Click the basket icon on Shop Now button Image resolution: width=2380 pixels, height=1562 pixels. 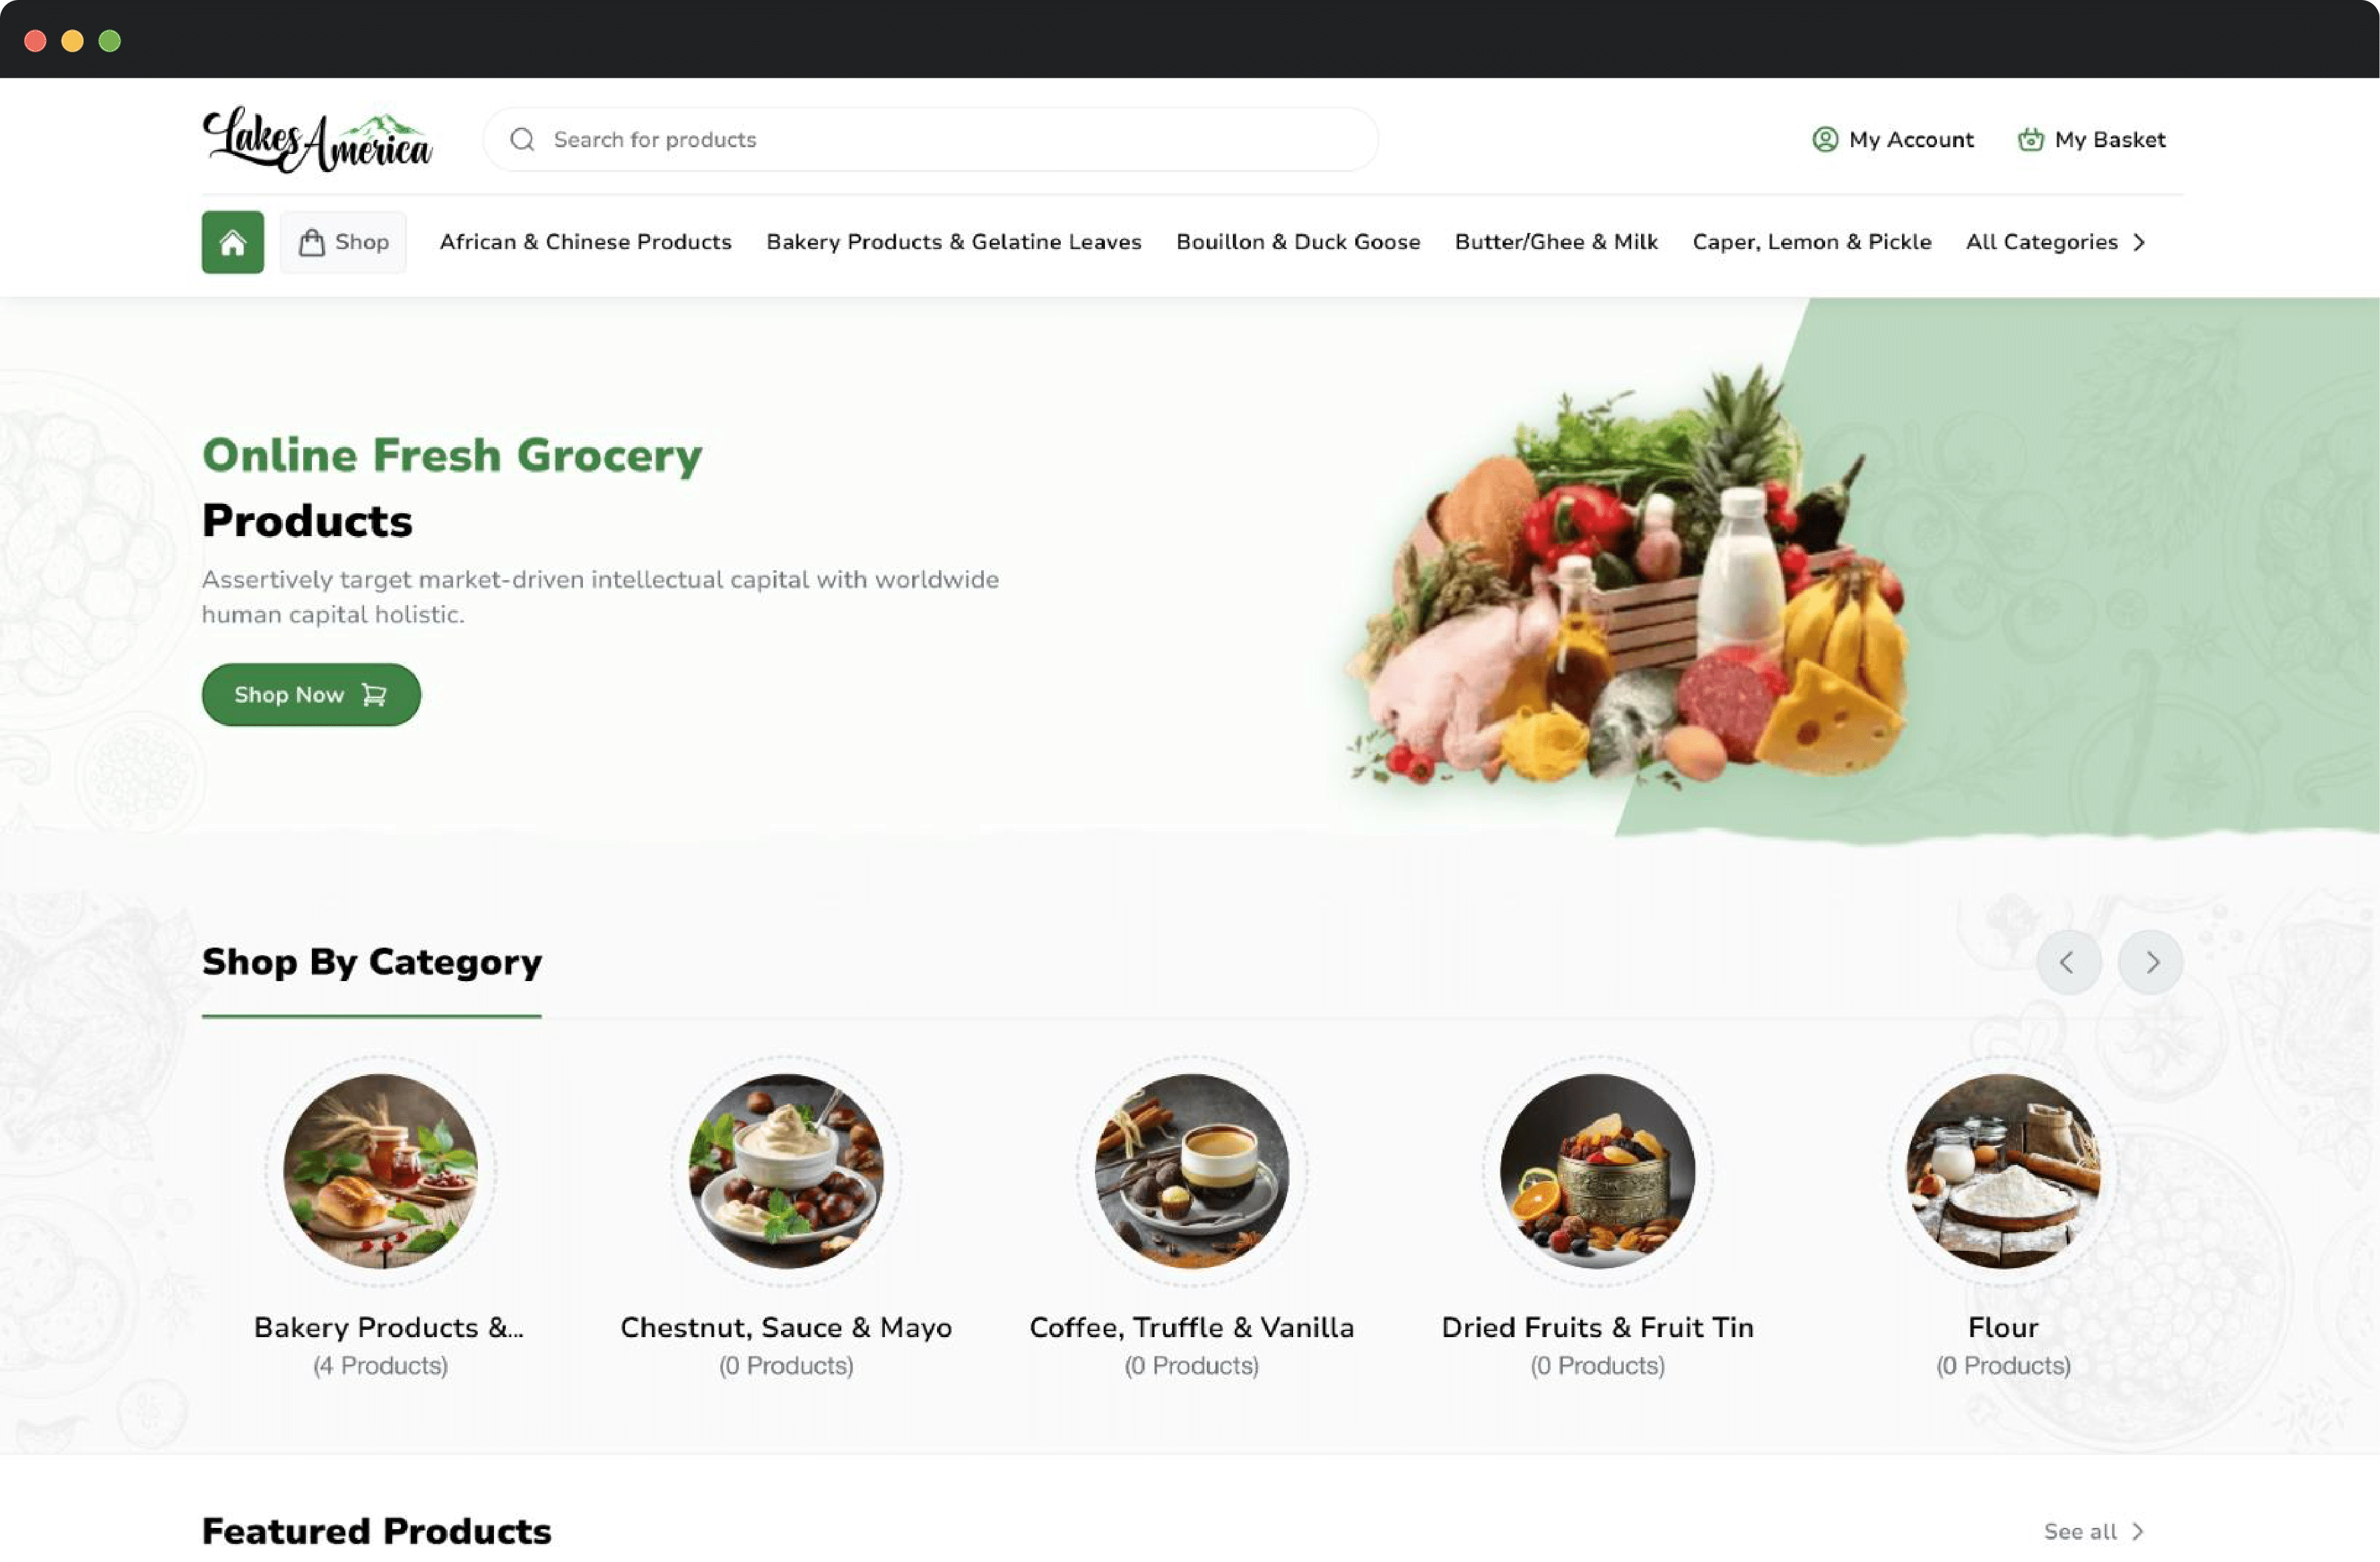pyautogui.click(x=373, y=694)
